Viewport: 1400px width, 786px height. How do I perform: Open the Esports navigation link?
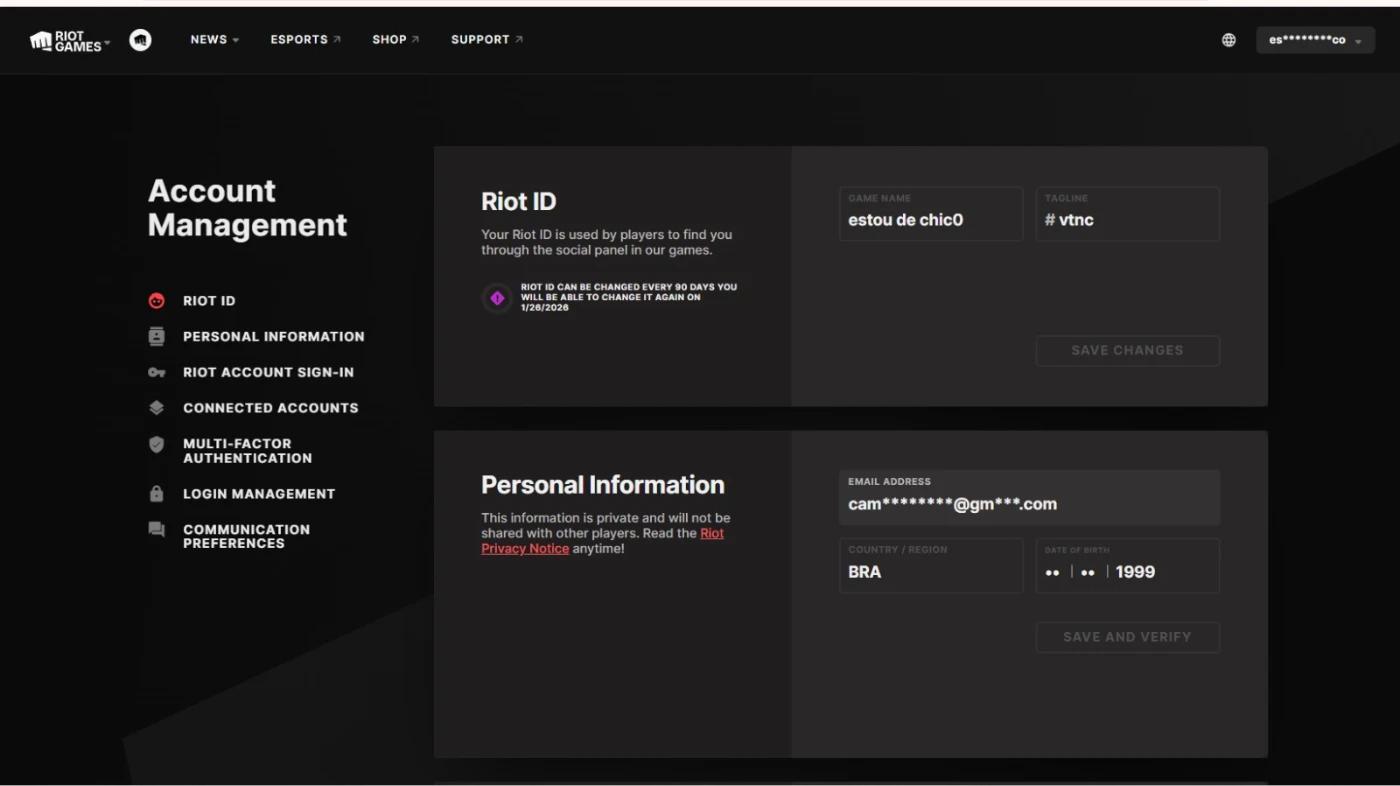[x=305, y=40]
